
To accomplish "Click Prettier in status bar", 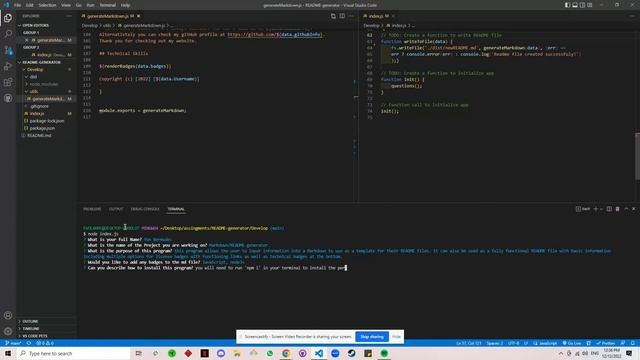I will pos(605,343).
